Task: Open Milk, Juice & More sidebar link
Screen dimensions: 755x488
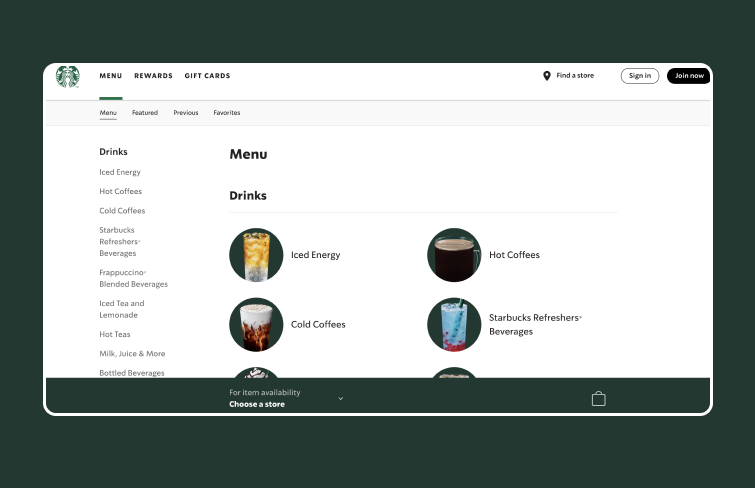Action: pyautogui.click(x=132, y=353)
